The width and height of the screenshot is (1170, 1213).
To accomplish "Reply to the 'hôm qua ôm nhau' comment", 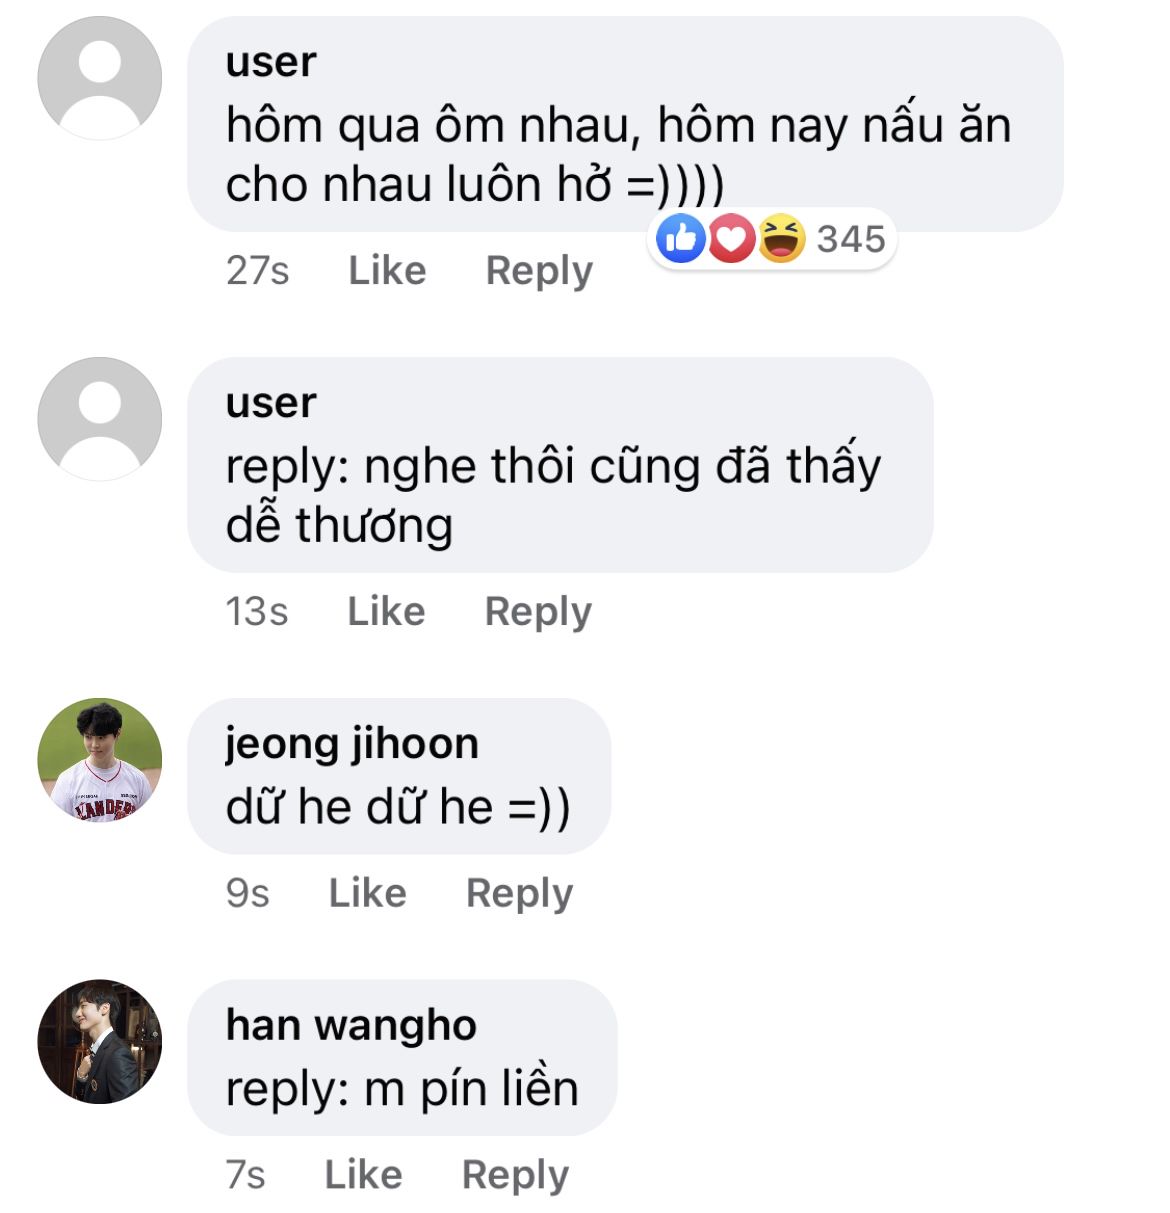I will 539,271.
